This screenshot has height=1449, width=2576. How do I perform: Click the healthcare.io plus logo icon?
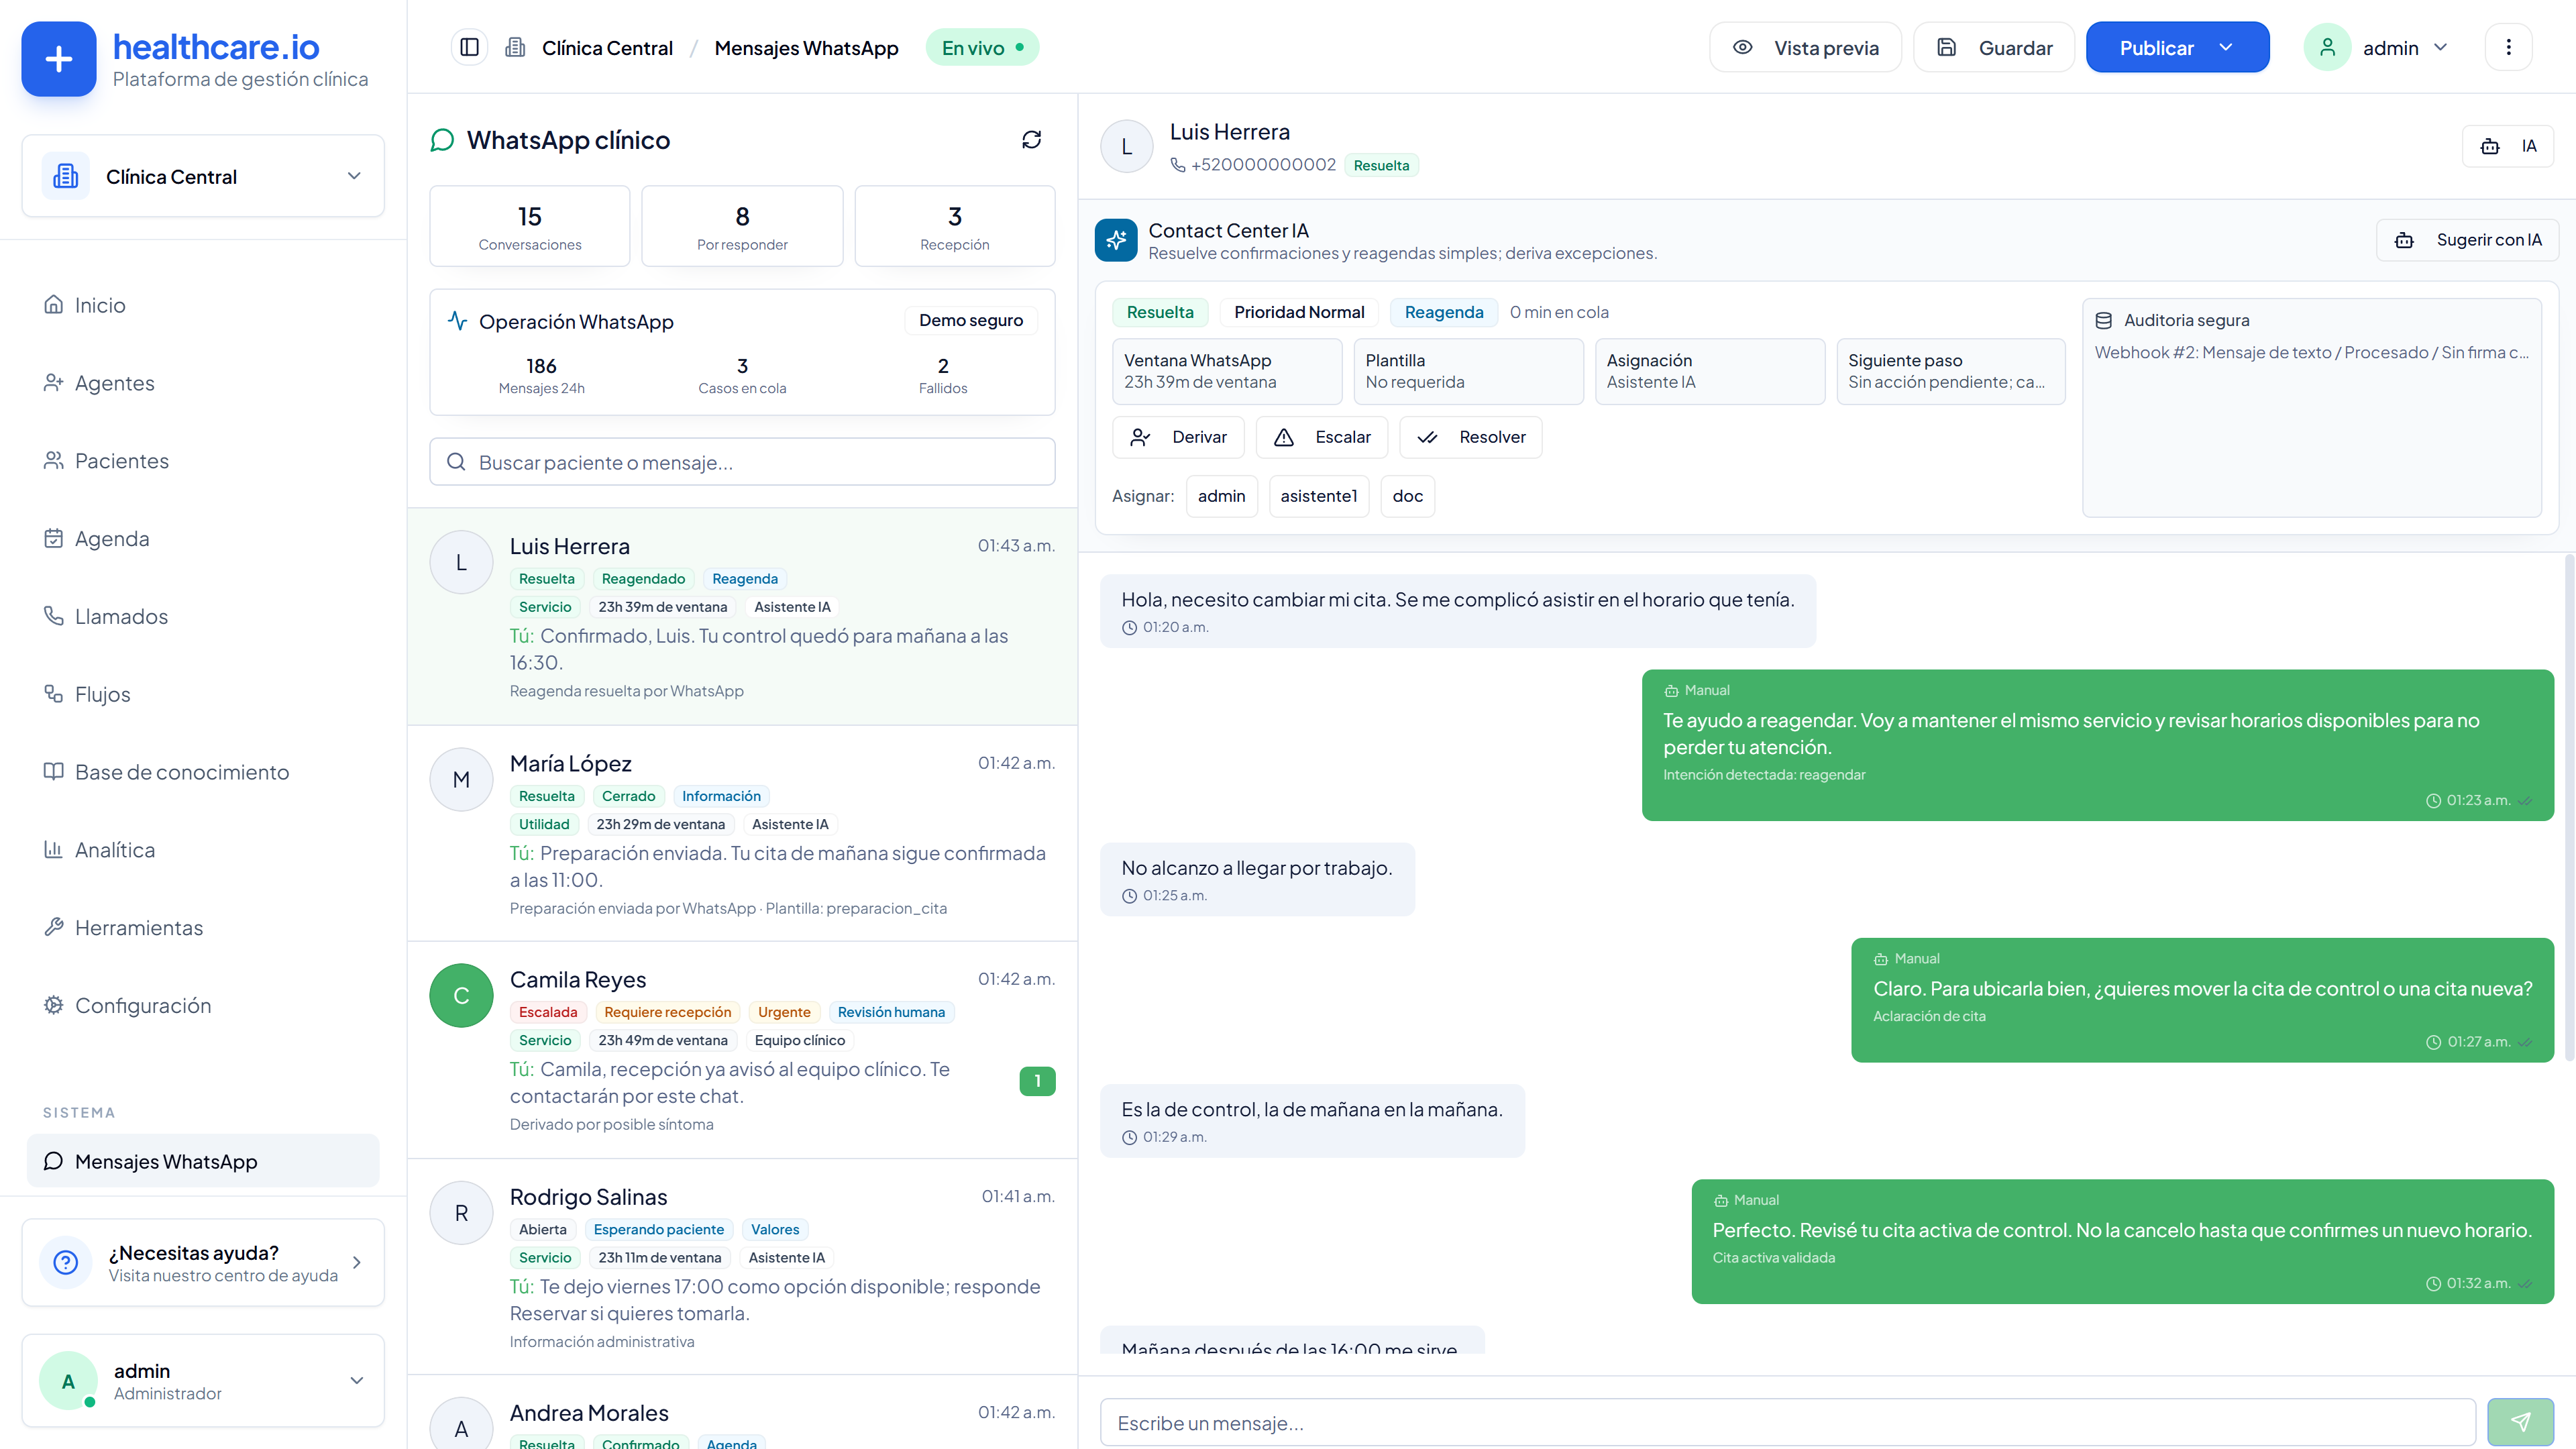(59, 59)
